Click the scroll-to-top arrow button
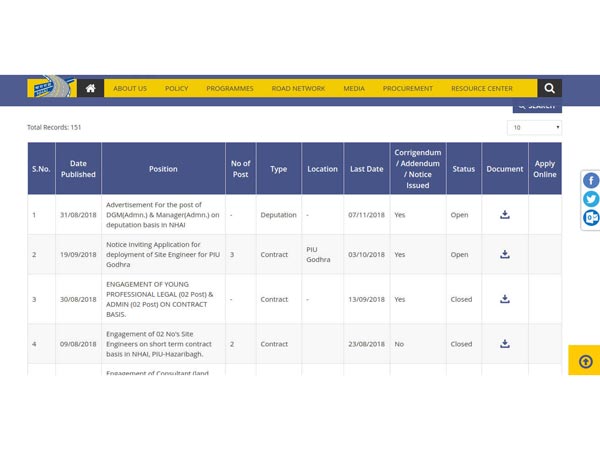This screenshot has width=600, height=450. point(585,362)
